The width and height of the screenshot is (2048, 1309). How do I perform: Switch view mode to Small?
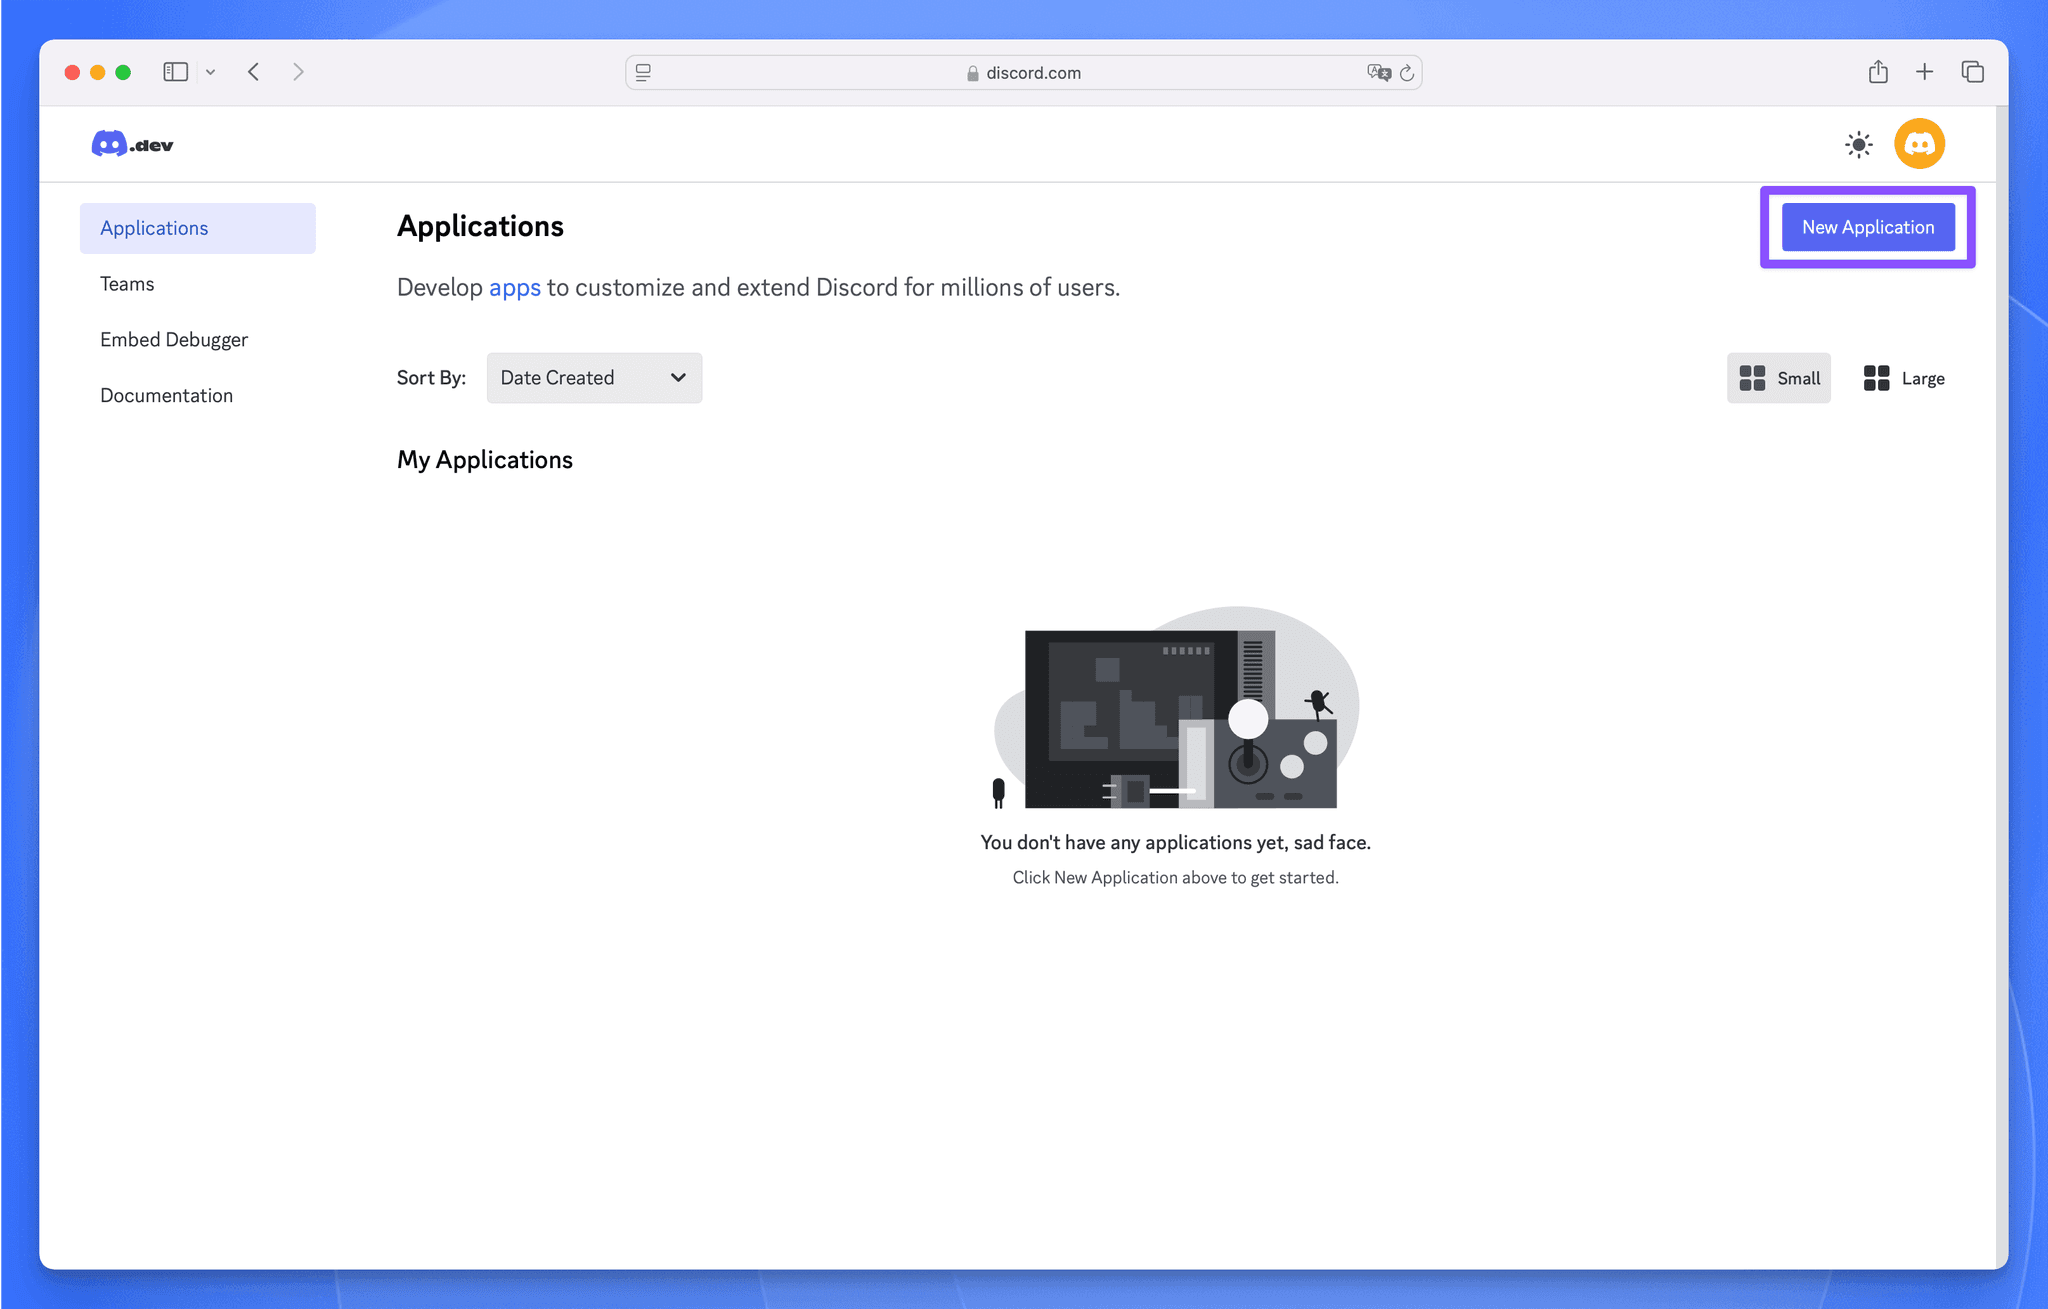click(1779, 378)
